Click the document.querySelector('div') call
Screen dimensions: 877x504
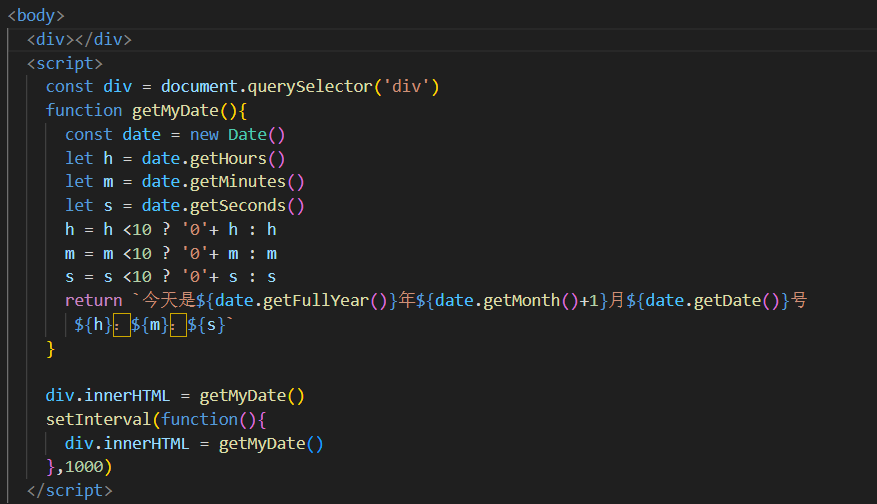coord(300,87)
